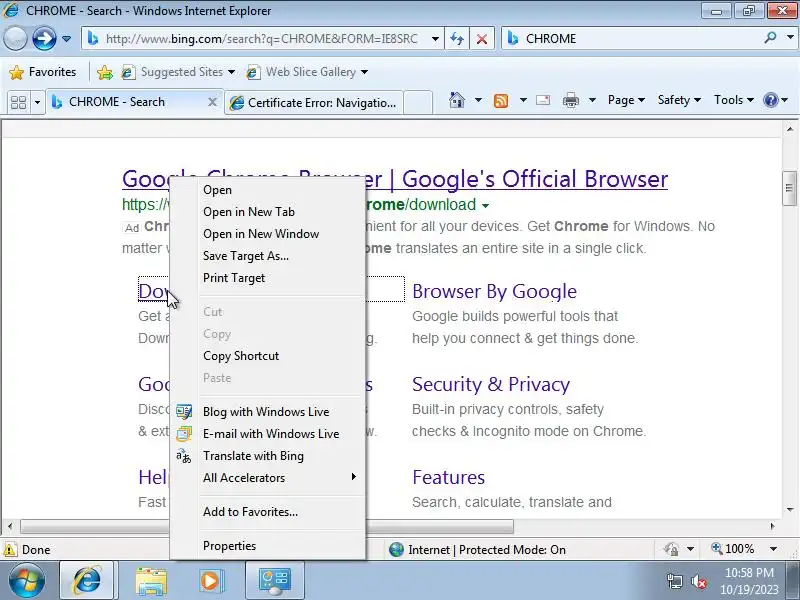The height and width of the screenshot is (600, 800).
Task: Select E-mail with Windows Live
Action: 268,434
